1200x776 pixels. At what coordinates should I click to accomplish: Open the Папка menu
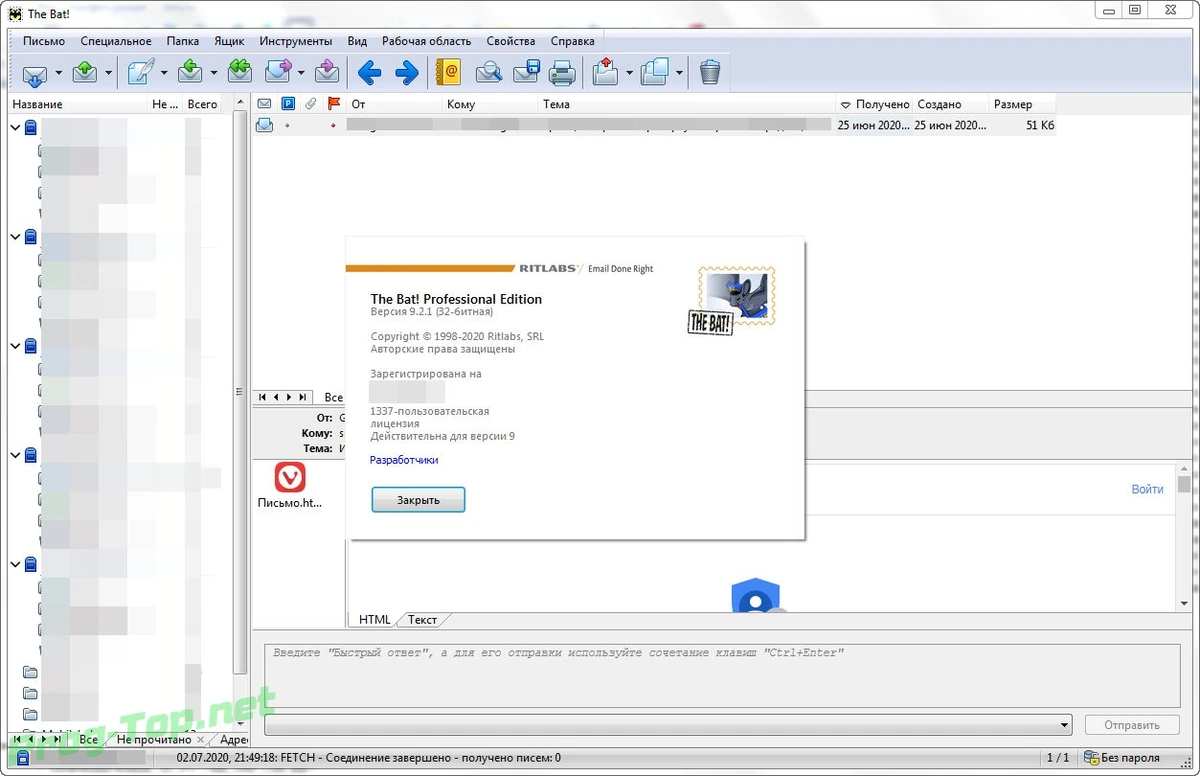(183, 41)
